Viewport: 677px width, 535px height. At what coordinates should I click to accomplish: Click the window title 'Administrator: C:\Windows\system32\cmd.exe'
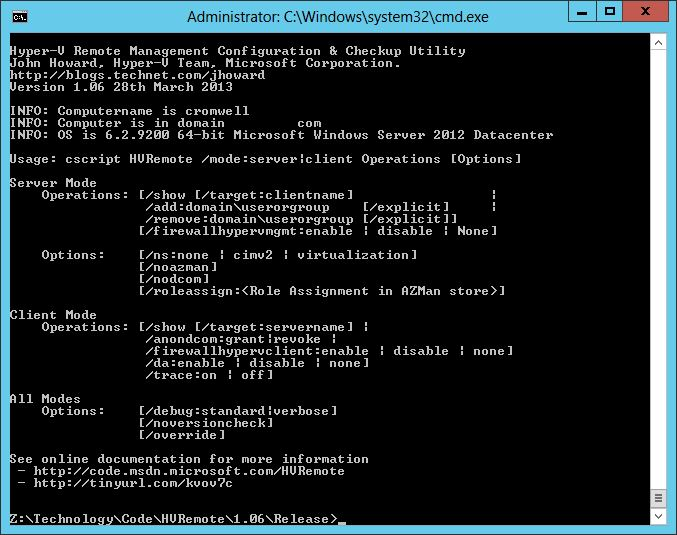(338, 17)
